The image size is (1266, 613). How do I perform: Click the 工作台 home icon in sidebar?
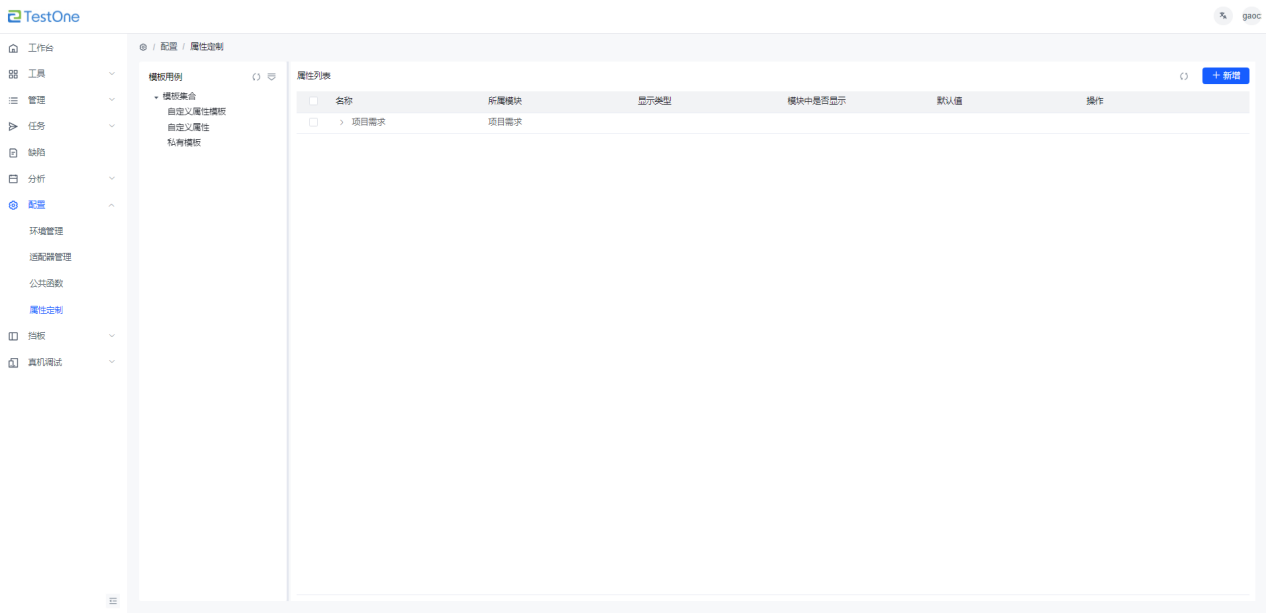13,48
